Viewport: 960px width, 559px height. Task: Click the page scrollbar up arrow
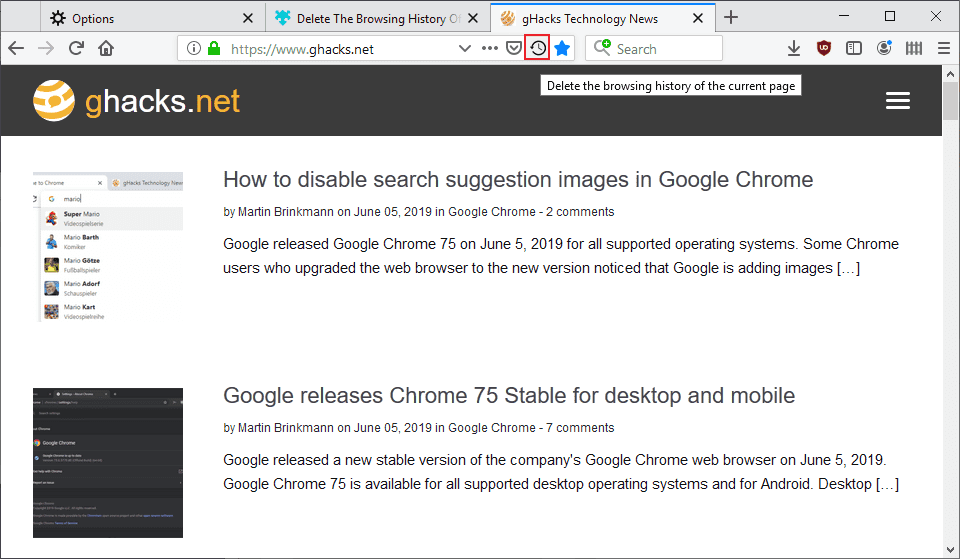pyautogui.click(x=950, y=74)
